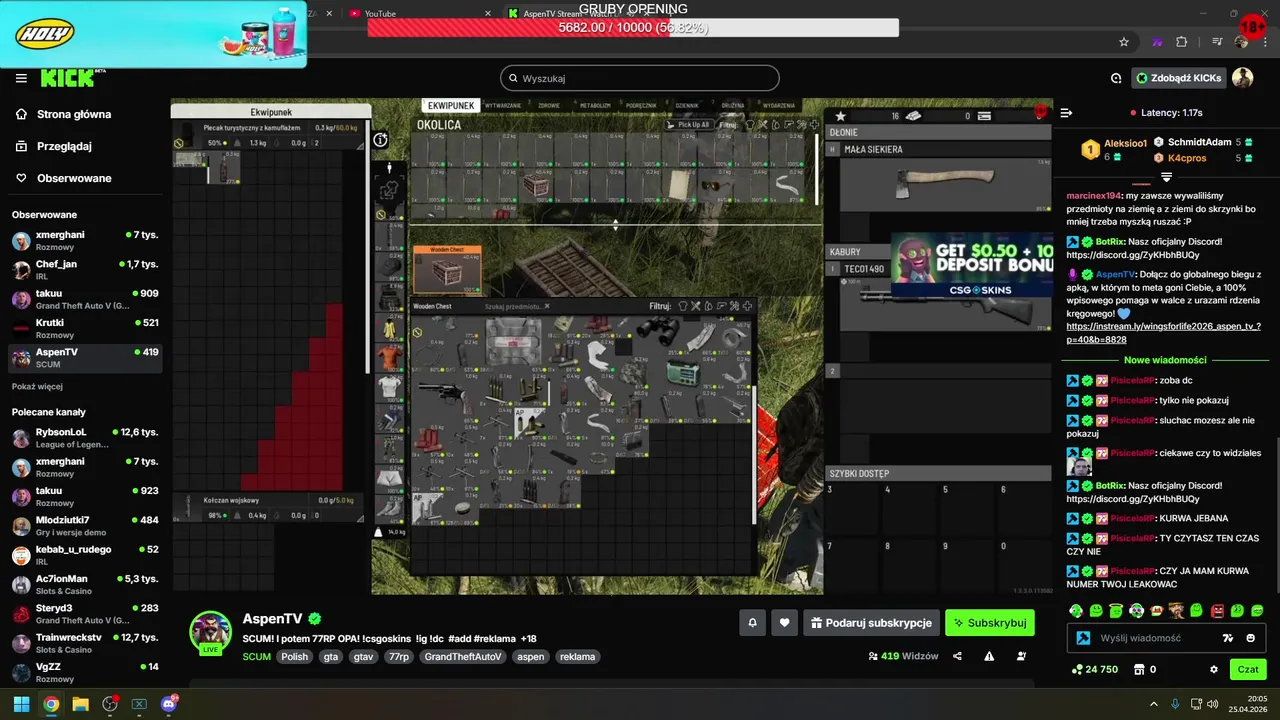This screenshot has width=1280, height=720.
Task: Open the AspenTV LIVE avatar
Action: pos(211,632)
